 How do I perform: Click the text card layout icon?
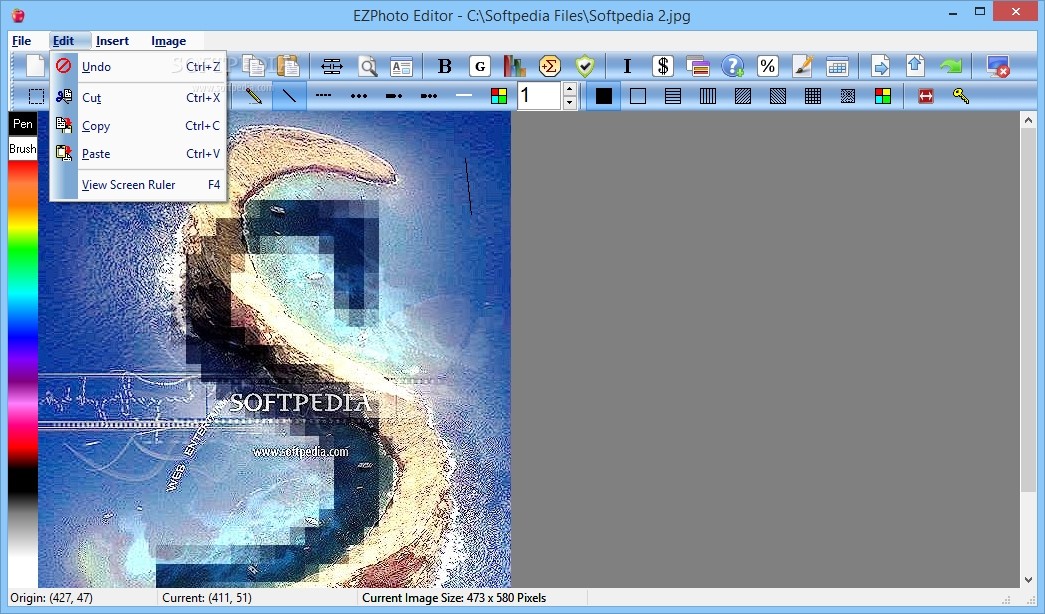[x=402, y=66]
